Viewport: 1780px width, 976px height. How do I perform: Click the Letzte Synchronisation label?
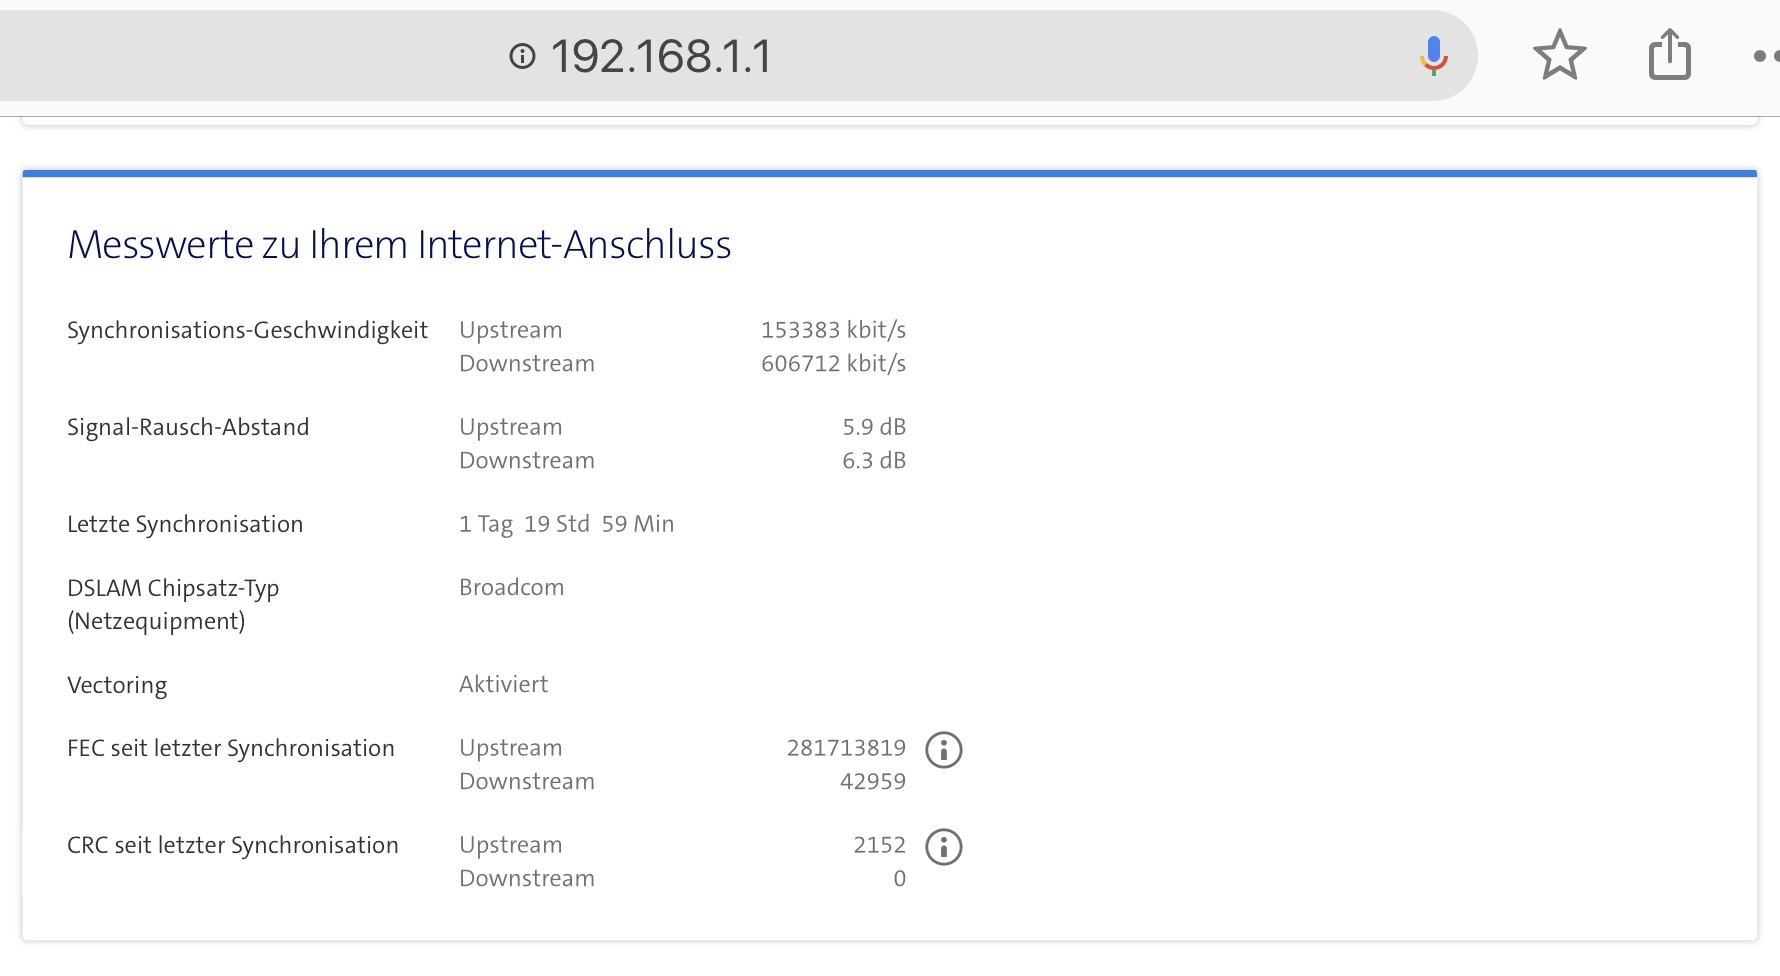pyautogui.click(x=185, y=524)
